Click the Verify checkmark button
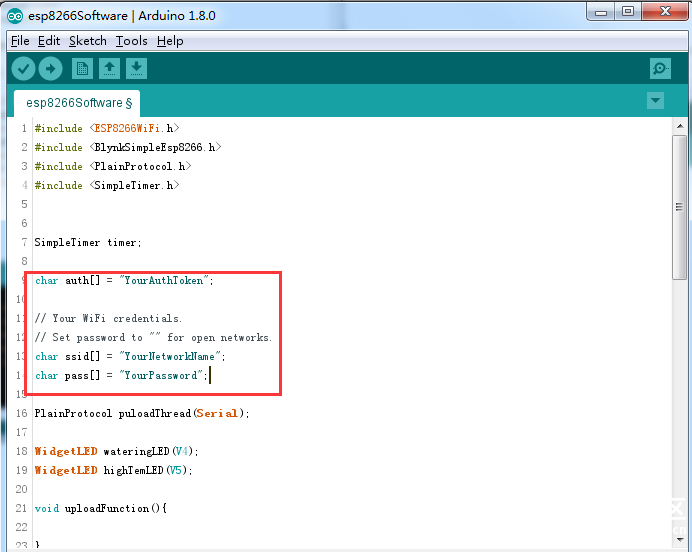Viewport: 692px width, 552px height. 23,69
